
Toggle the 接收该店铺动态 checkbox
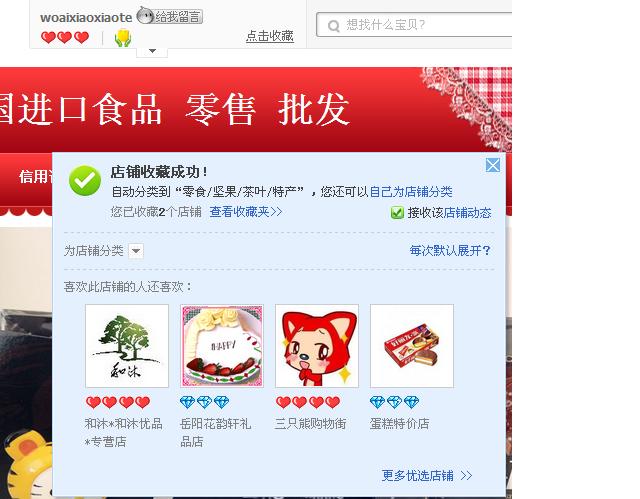coord(397,213)
